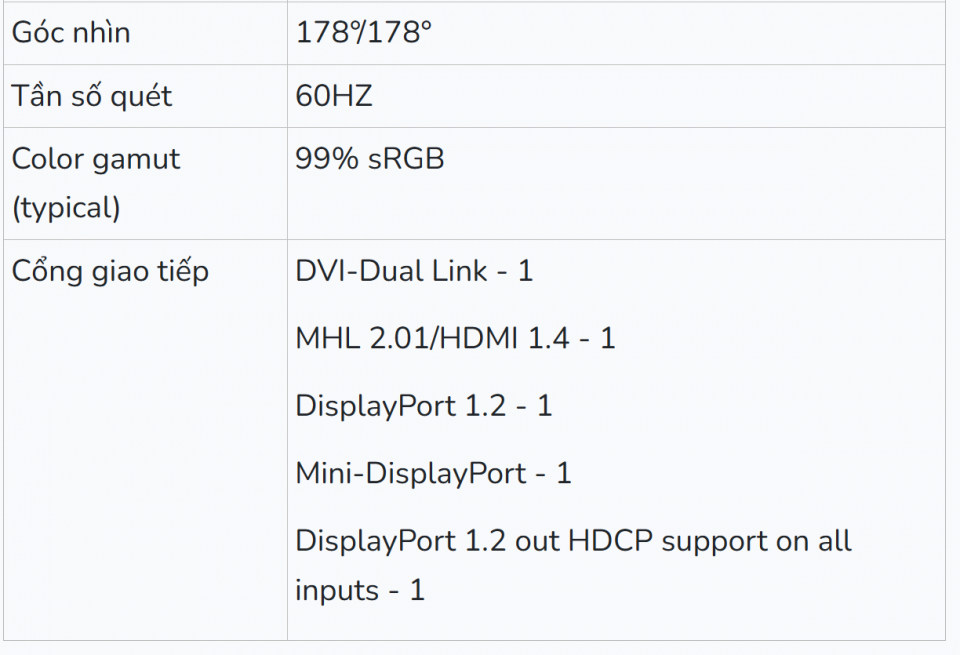Select the "Cổng giao tiếp" row label
960x655 pixels.
[110, 271]
